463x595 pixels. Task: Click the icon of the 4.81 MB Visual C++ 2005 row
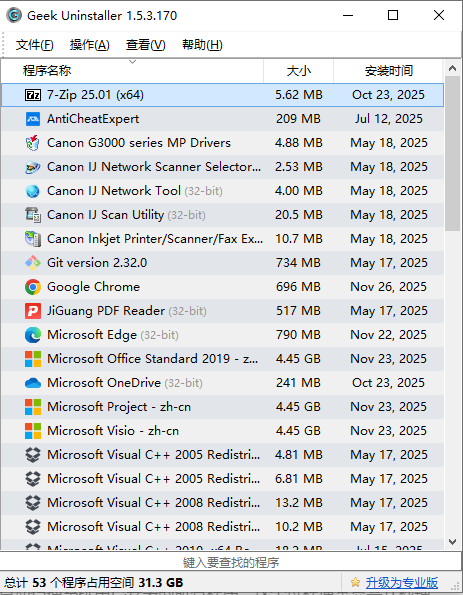[33, 455]
